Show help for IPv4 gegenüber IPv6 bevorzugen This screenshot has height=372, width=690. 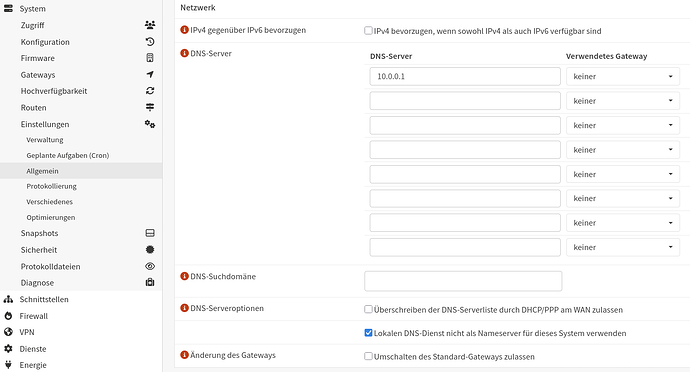(x=184, y=30)
